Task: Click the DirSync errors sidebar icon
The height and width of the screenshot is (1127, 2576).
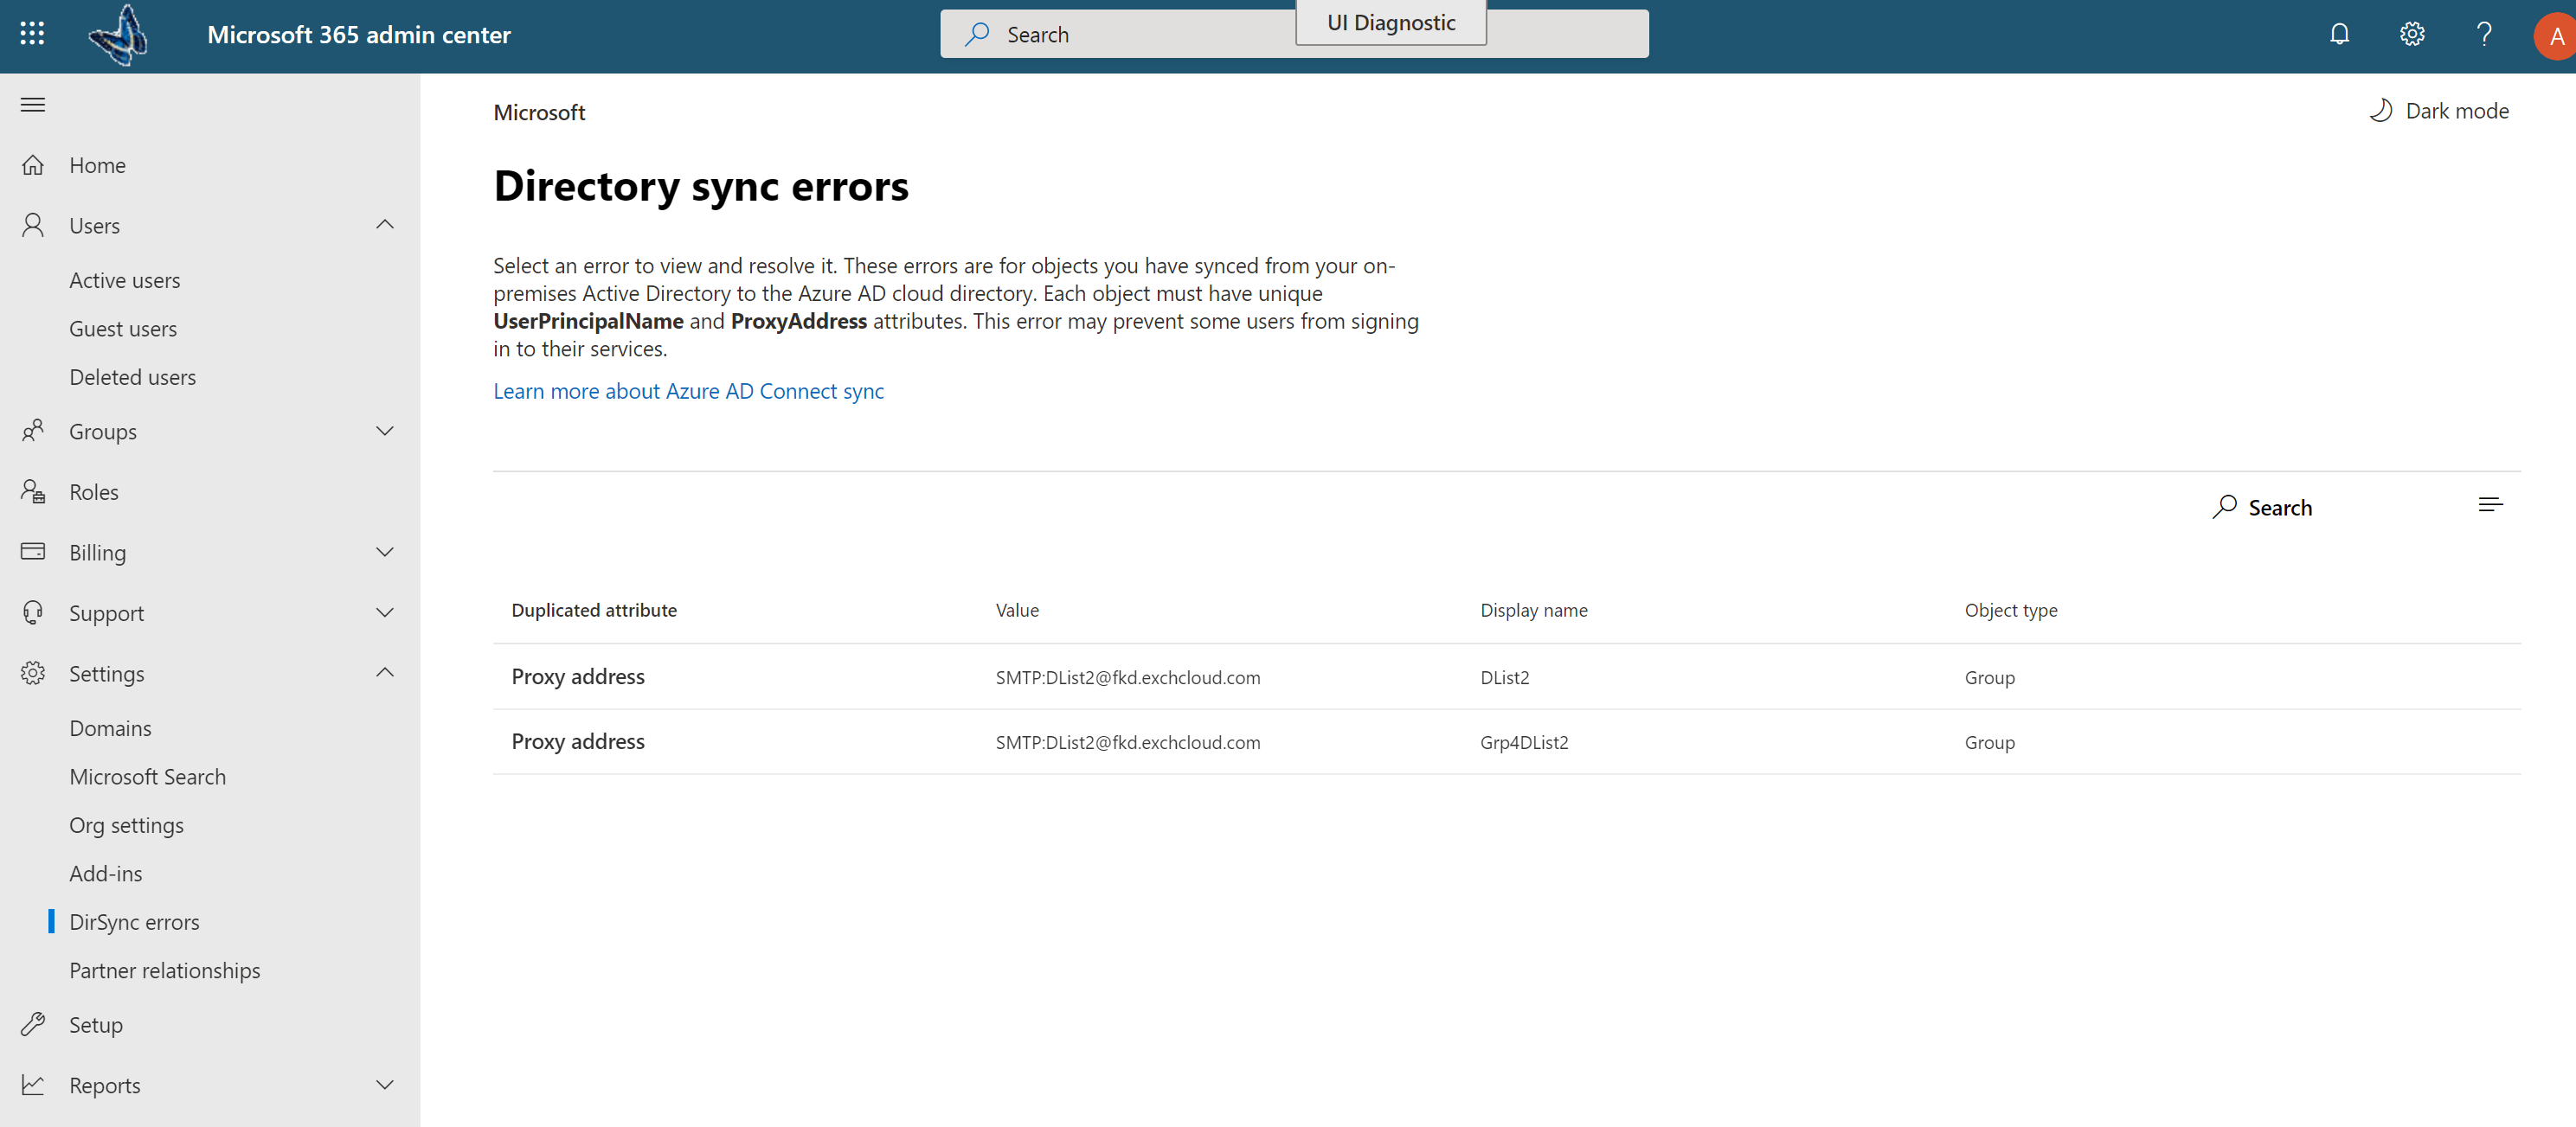Action: pyautogui.click(x=133, y=920)
